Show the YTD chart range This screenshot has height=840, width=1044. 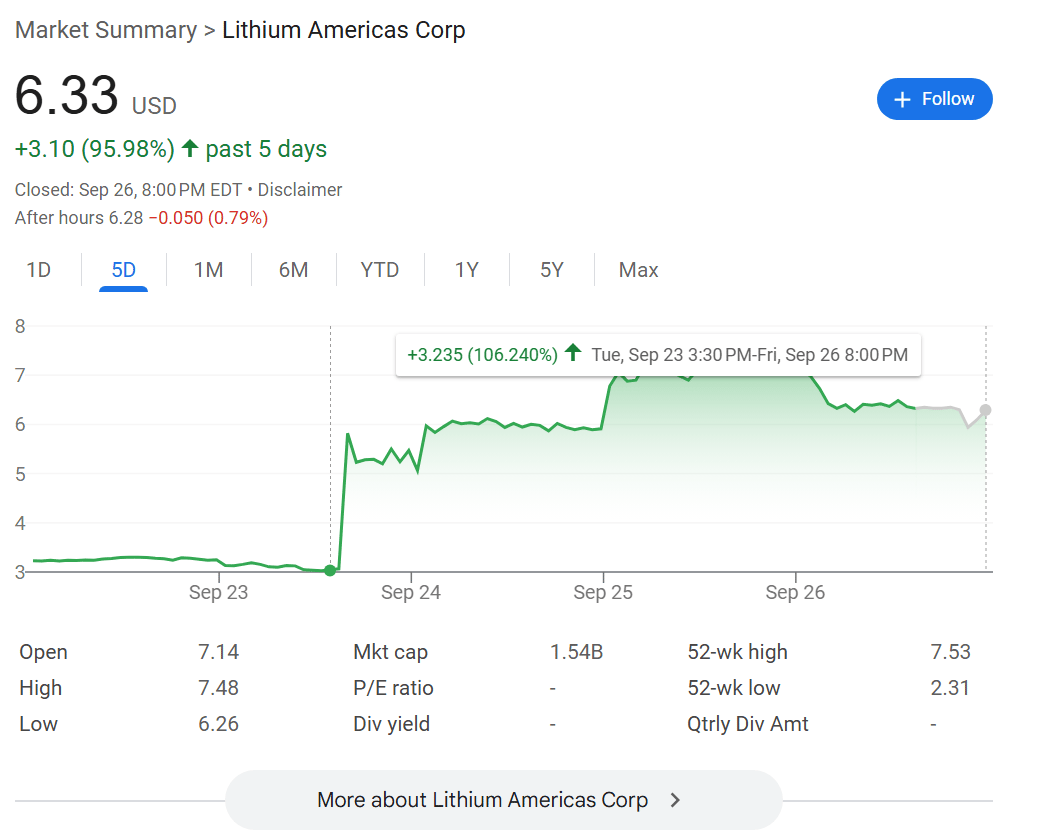[380, 270]
